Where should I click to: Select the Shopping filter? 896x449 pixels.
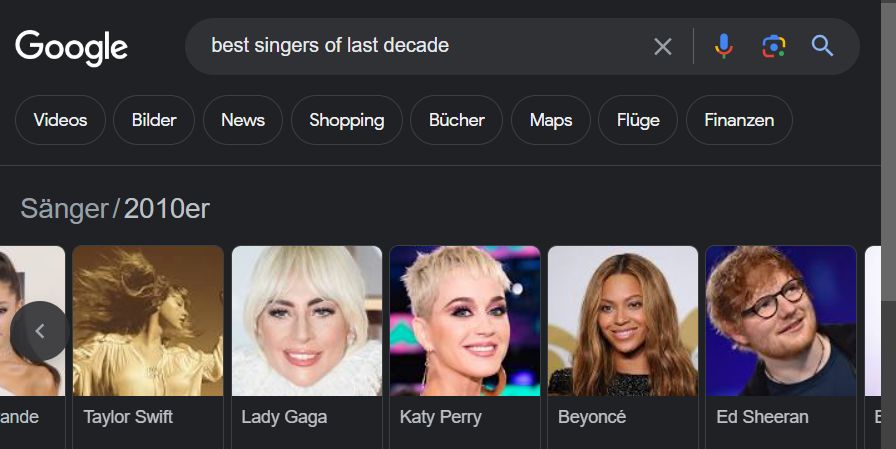pos(346,120)
